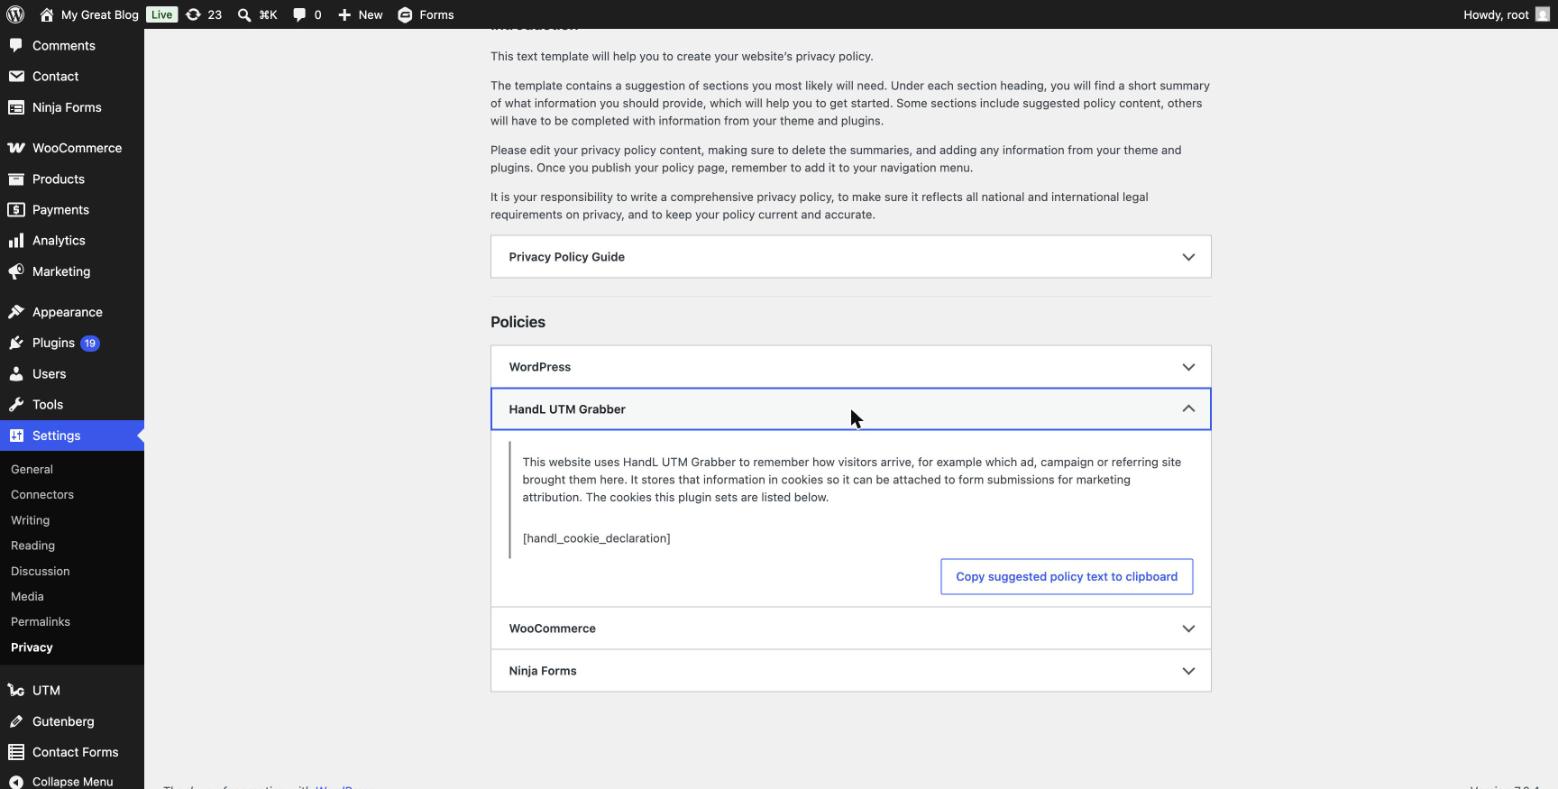This screenshot has height=789, width=1558.
Task: Click the Policies heading
Action: (518, 322)
